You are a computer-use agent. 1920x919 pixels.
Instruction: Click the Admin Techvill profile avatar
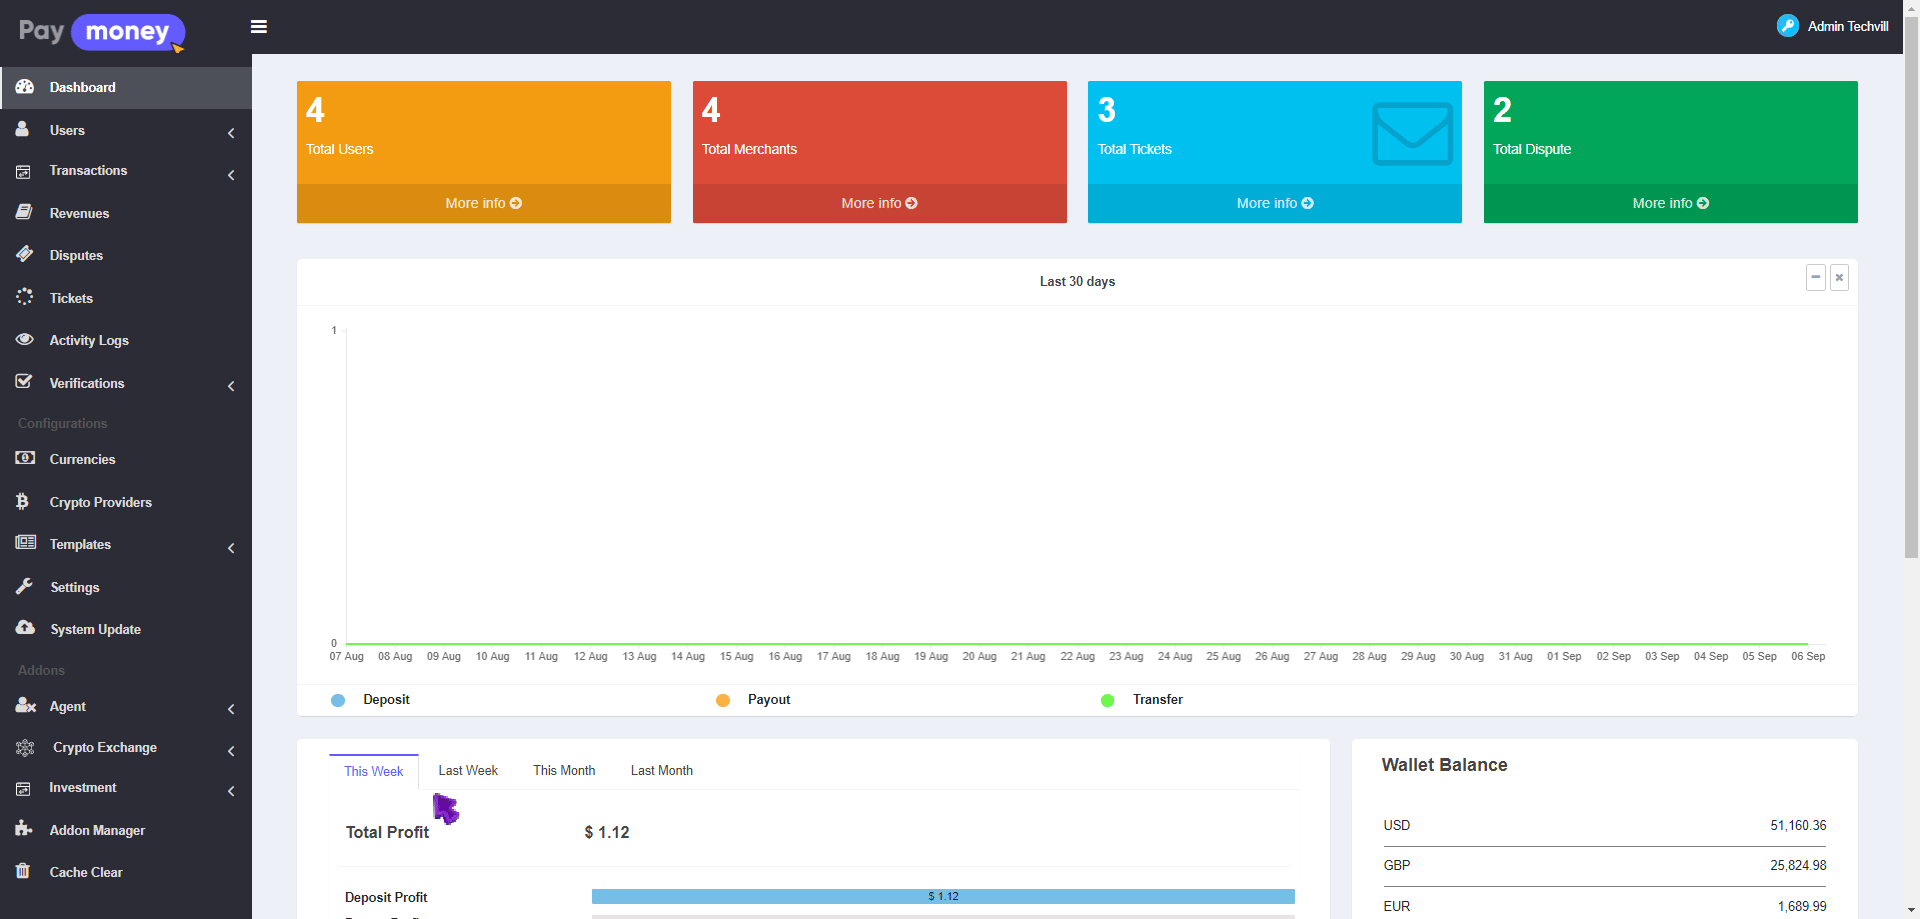pos(1787,26)
